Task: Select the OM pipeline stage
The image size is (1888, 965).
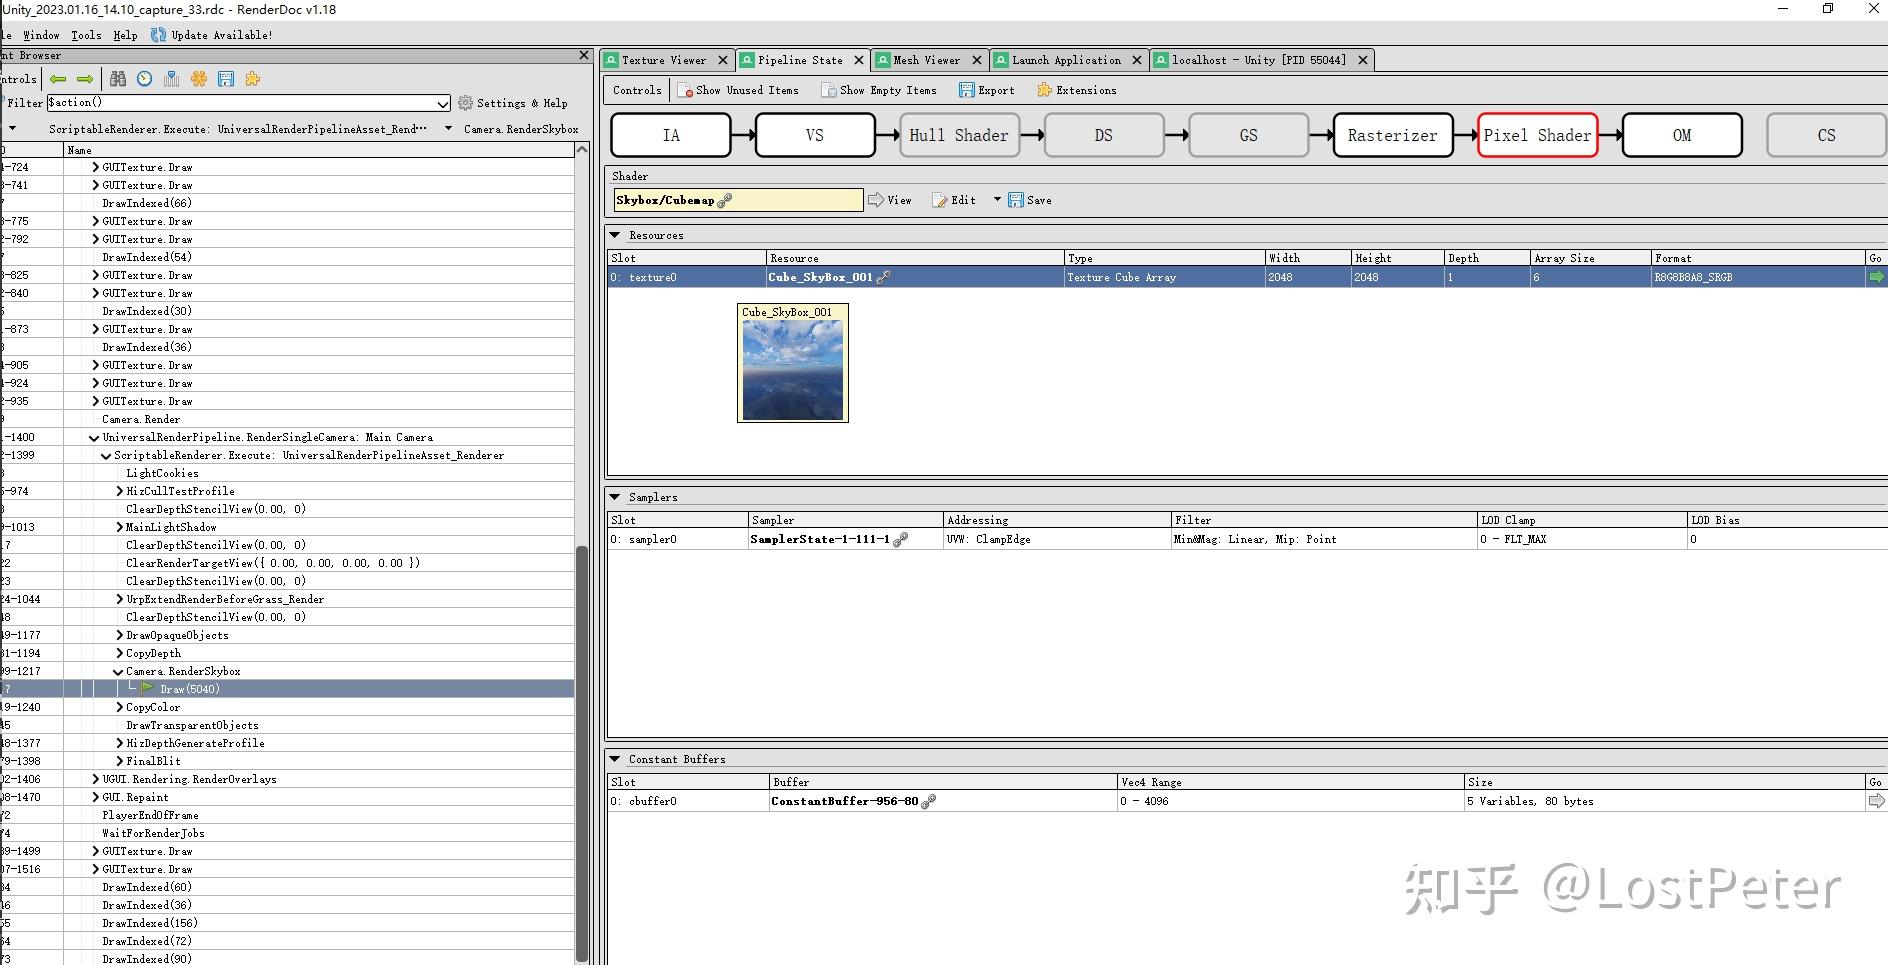Action: (x=1682, y=135)
